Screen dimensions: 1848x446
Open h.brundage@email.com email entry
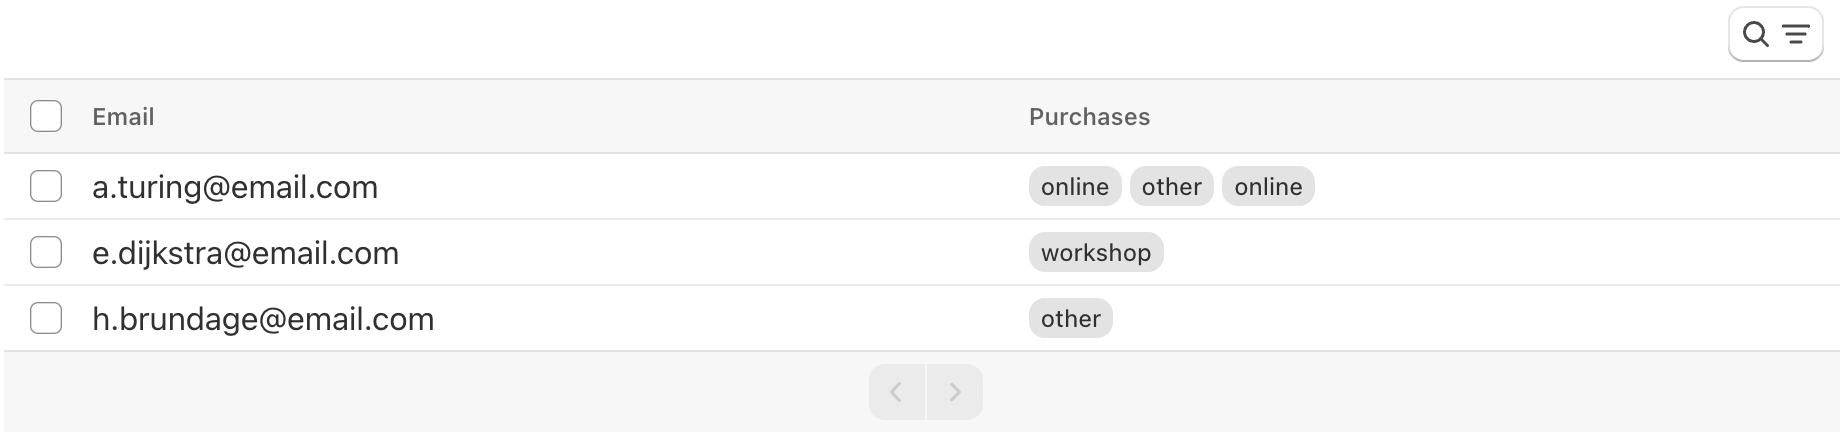click(263, 319)
